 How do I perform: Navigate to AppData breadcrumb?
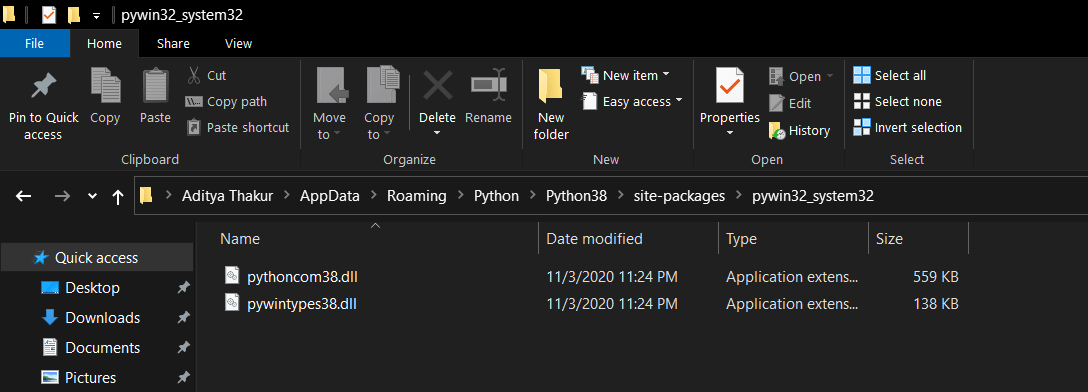pos(330,196)
